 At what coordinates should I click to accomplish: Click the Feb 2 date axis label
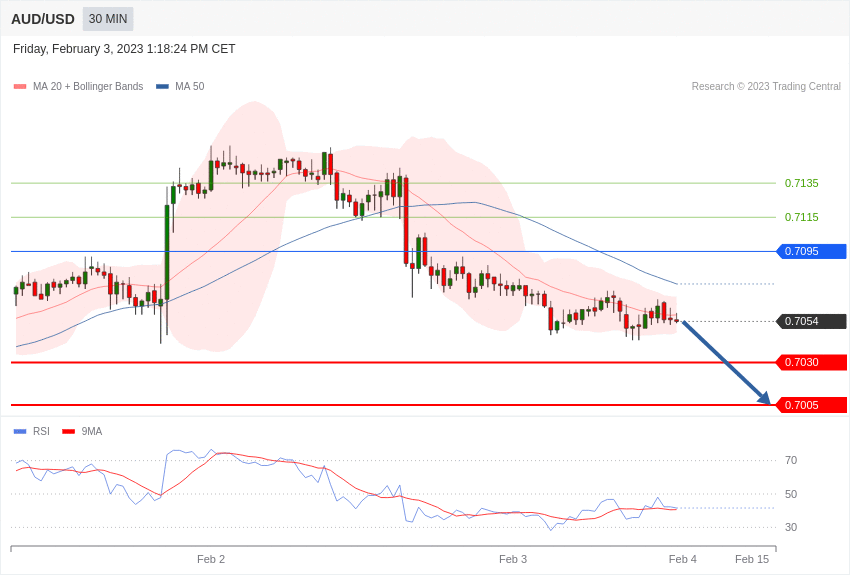pos(211,559)
